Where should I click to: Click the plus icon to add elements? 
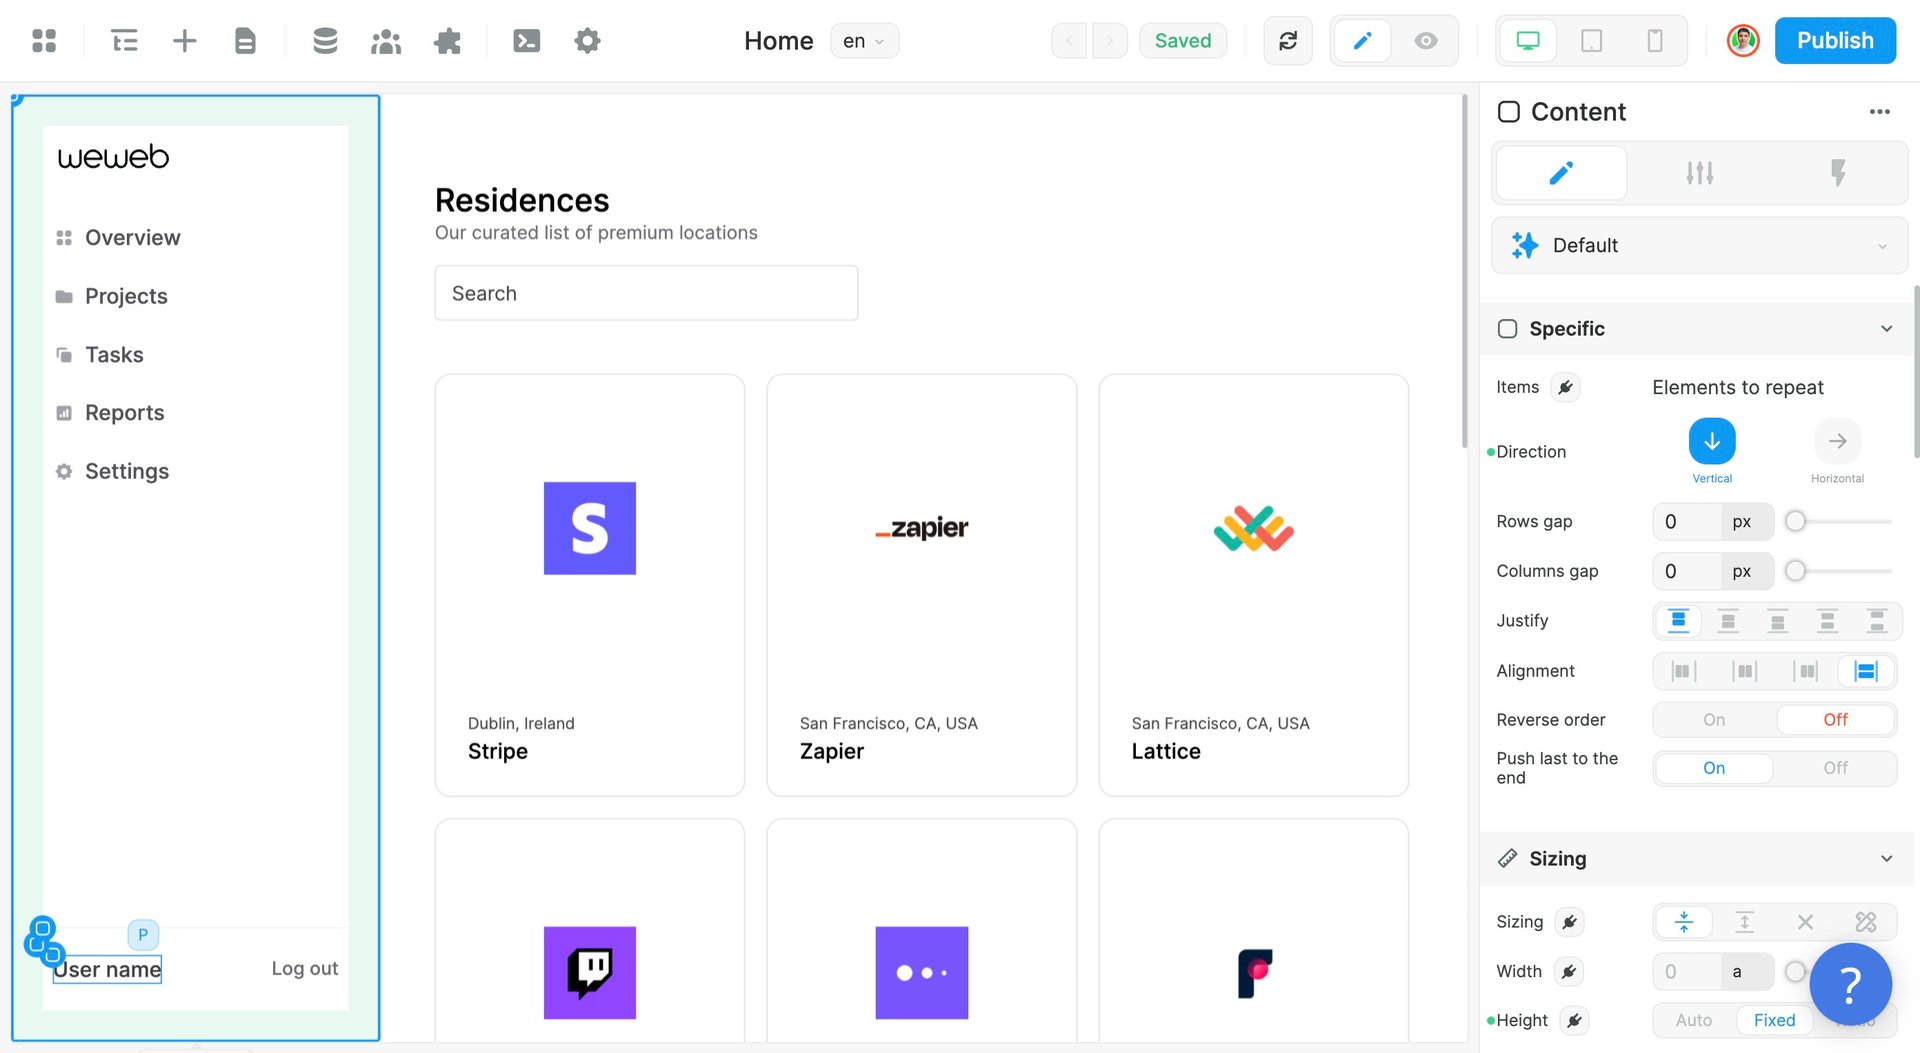pos(185,41)
